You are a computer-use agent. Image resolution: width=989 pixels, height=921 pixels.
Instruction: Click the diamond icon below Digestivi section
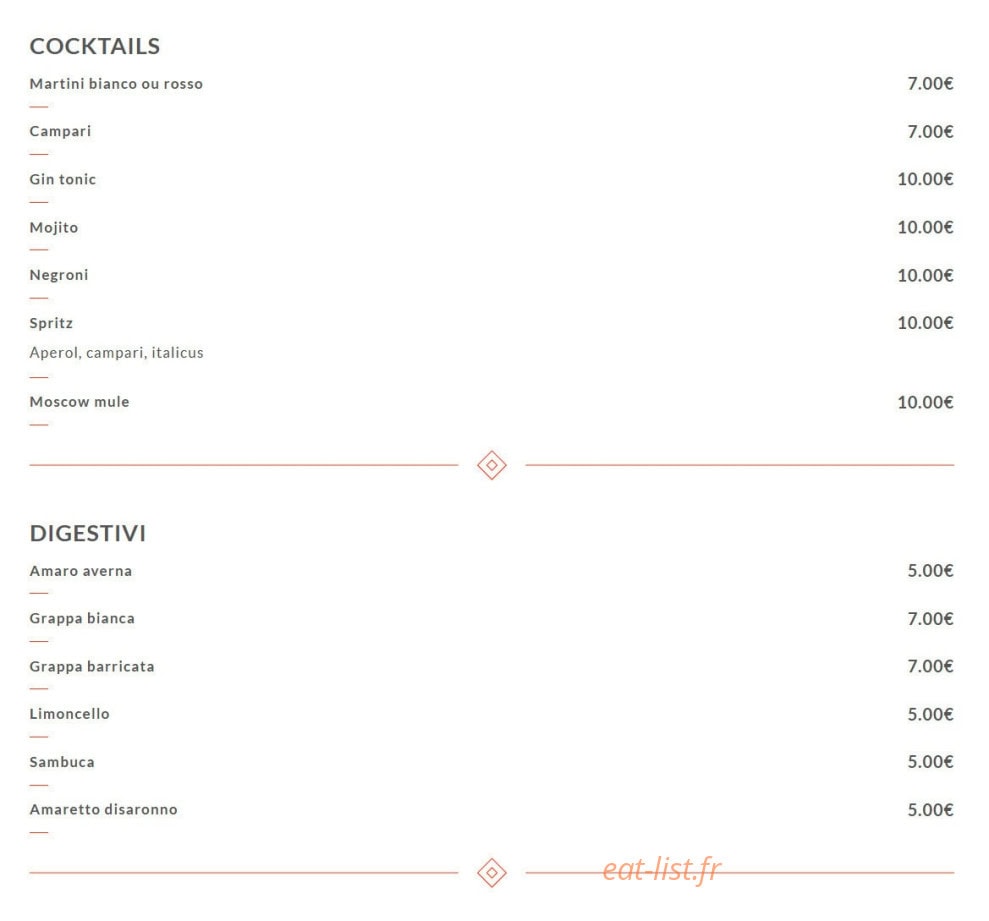click(492, 872)
